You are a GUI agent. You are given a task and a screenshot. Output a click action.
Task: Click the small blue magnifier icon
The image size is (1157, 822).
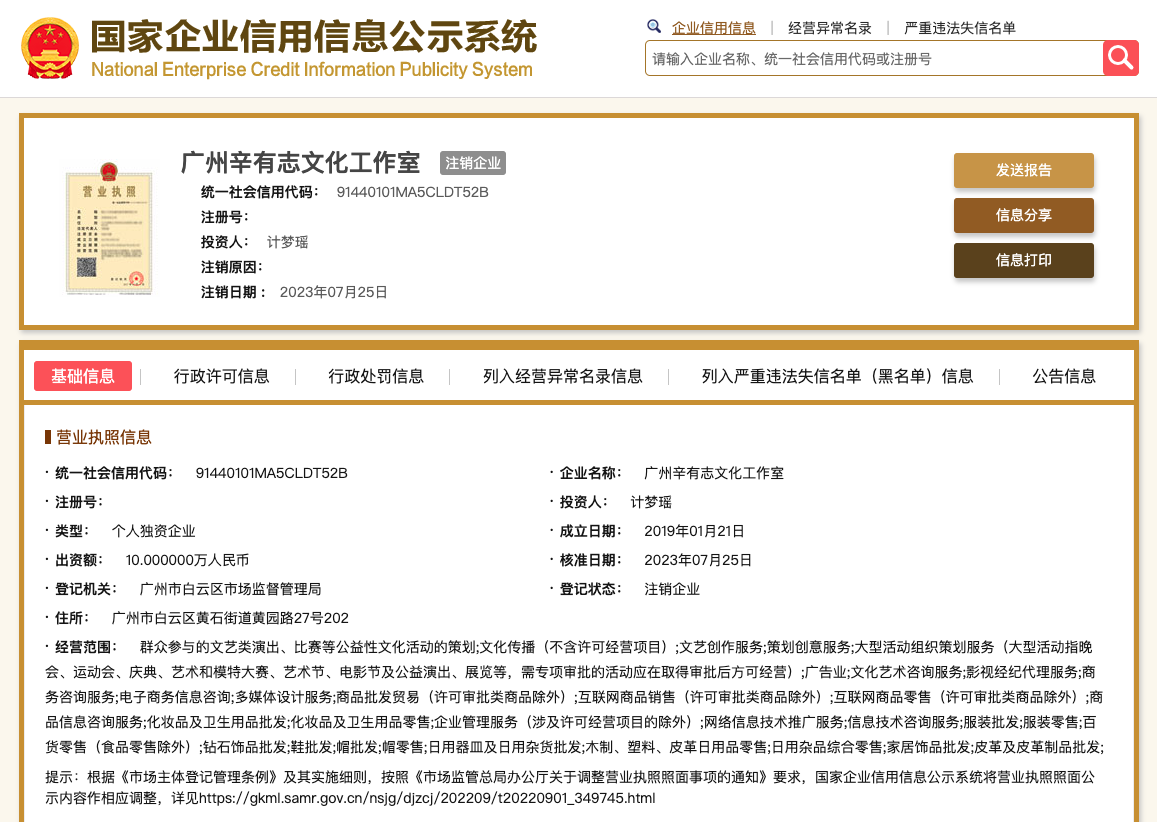tap(654, 27)
